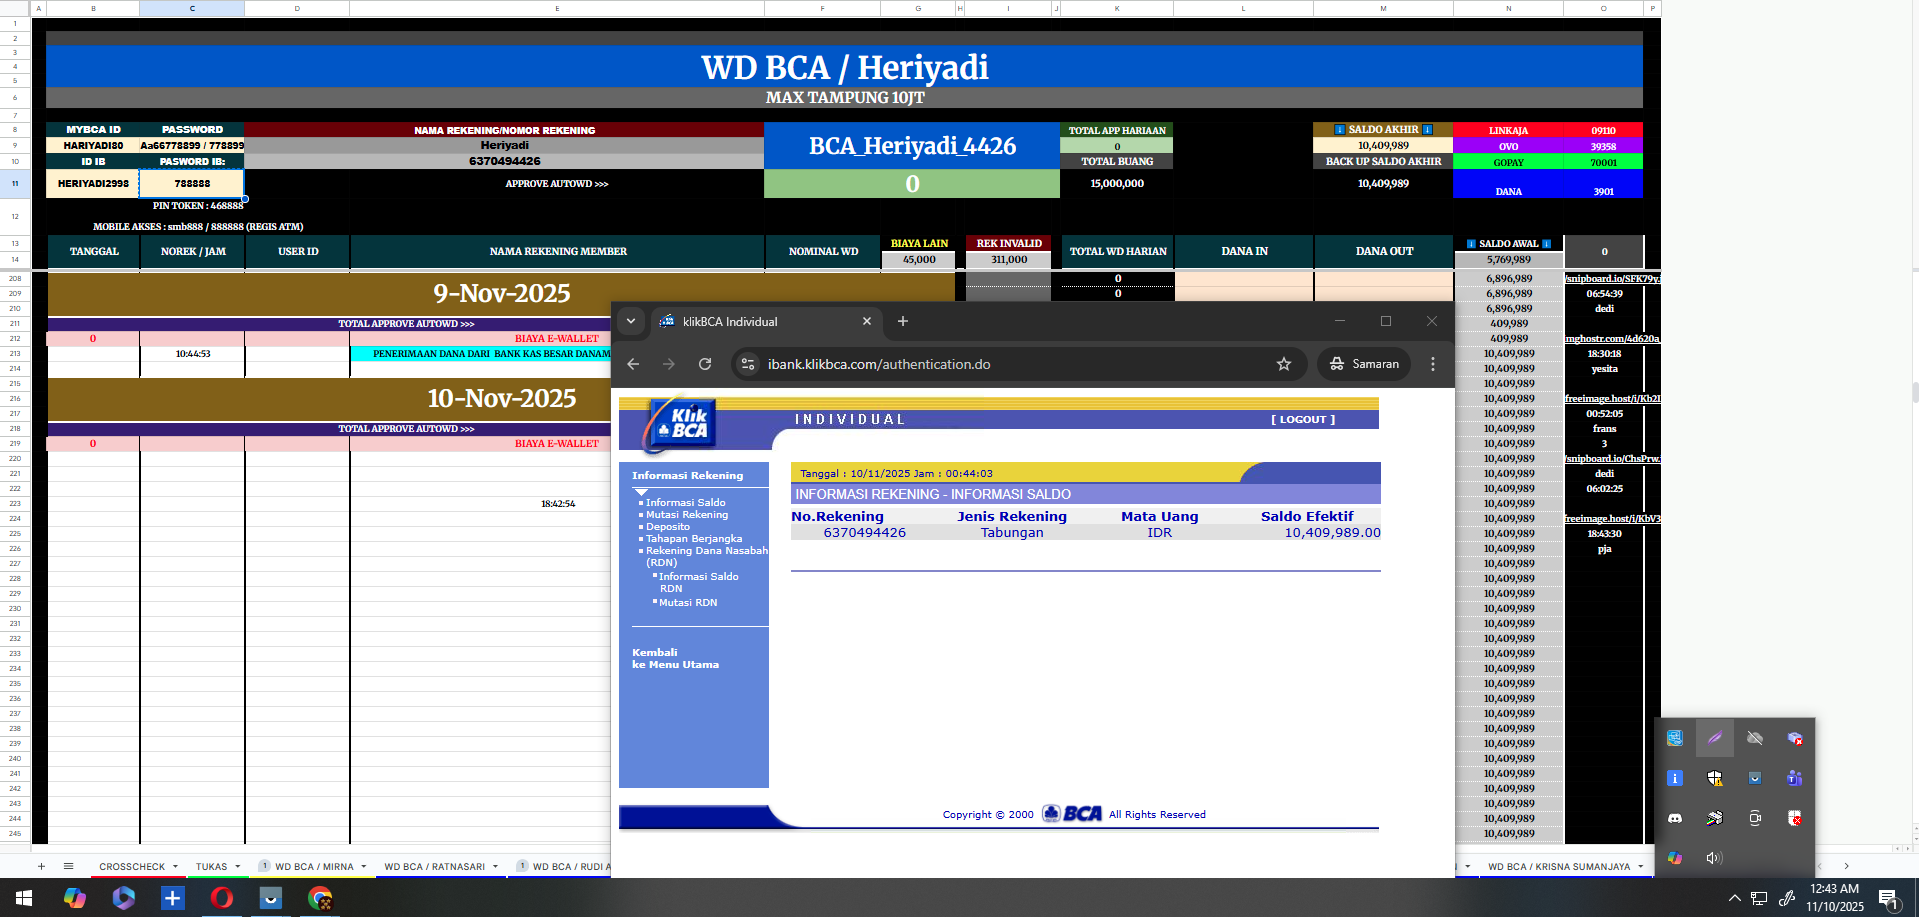Open Informasi Saldo in the klikBCA menu
Viewport: 1919px width, 917px height.
[x=685, y=503]
